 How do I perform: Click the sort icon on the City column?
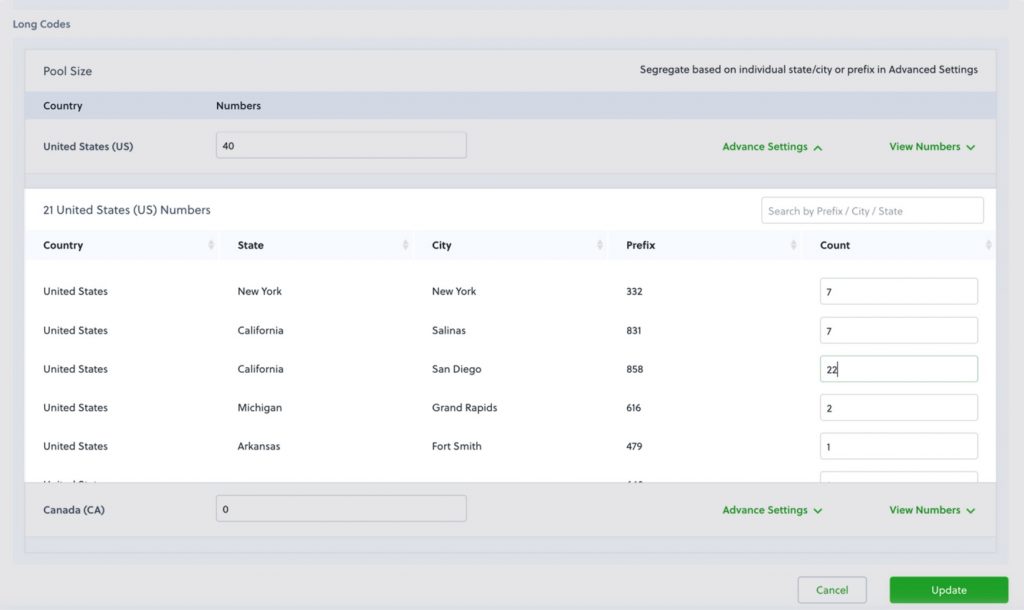[602, 245]
